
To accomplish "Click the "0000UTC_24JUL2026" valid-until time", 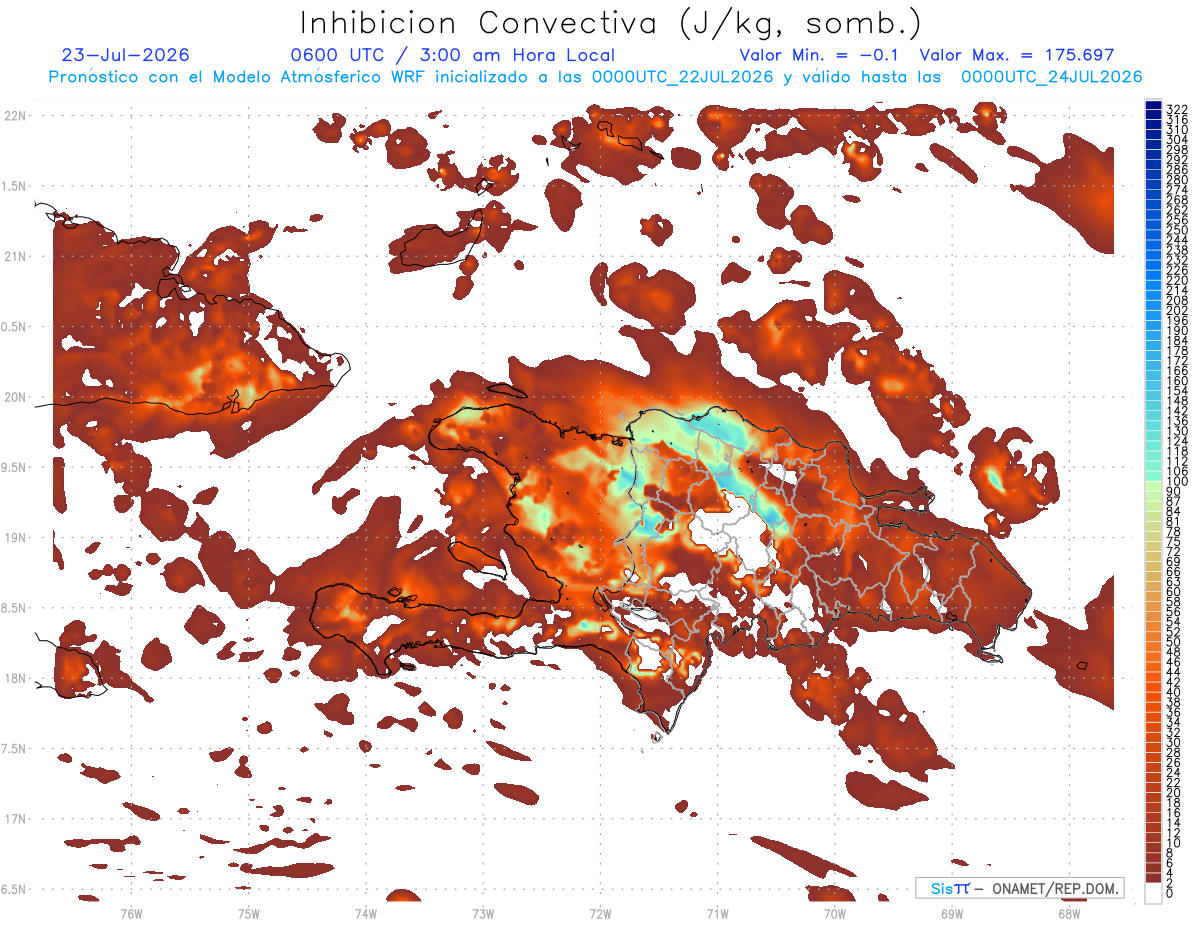I will pos(1051,77).
